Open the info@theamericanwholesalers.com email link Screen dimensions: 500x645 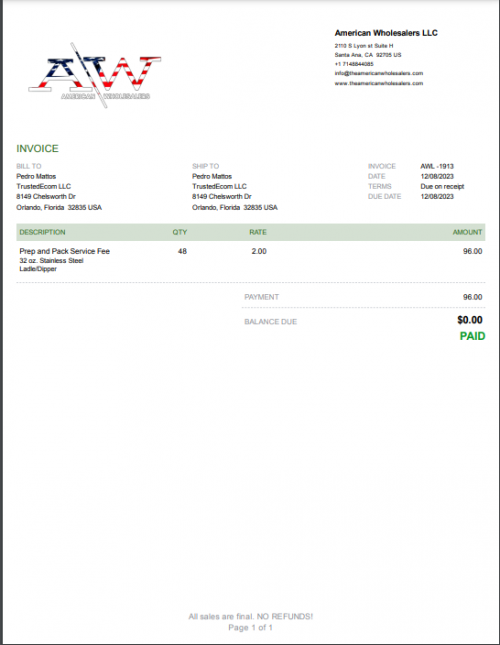[x=379, y=73]
